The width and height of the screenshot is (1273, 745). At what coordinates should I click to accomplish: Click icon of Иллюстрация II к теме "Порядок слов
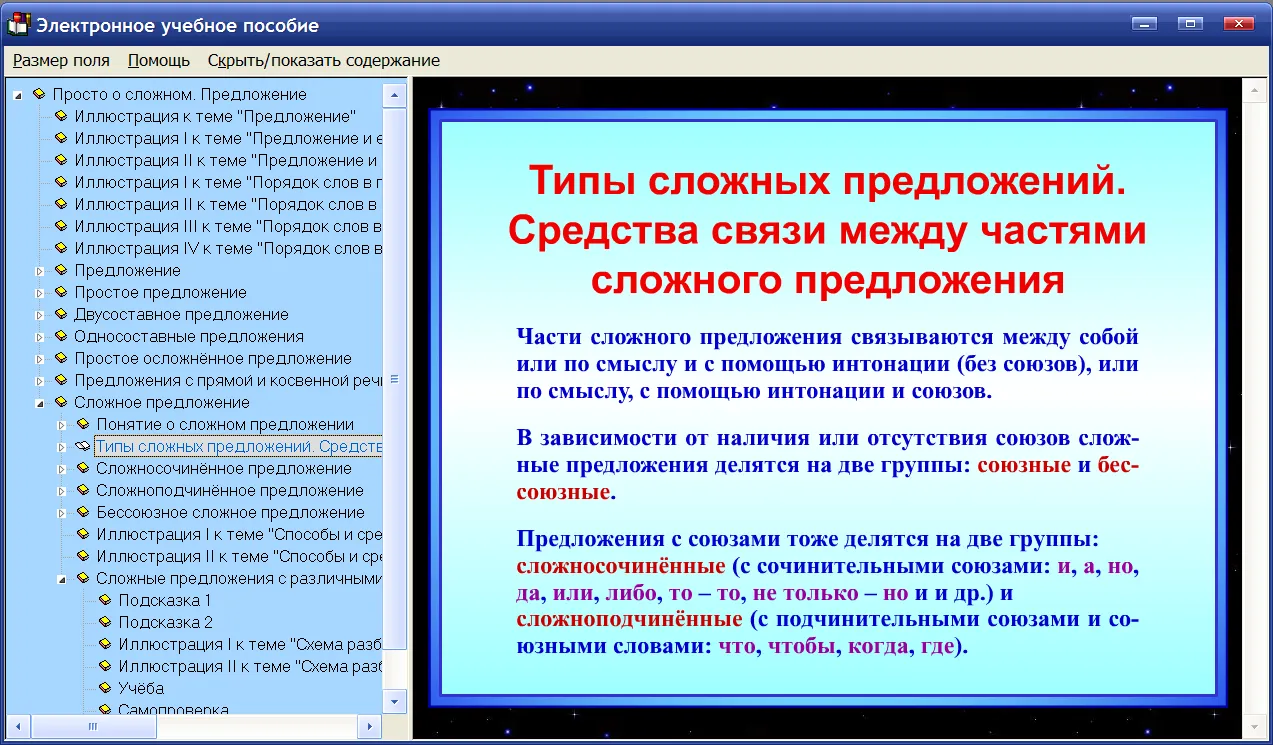(x=61, y=204)
